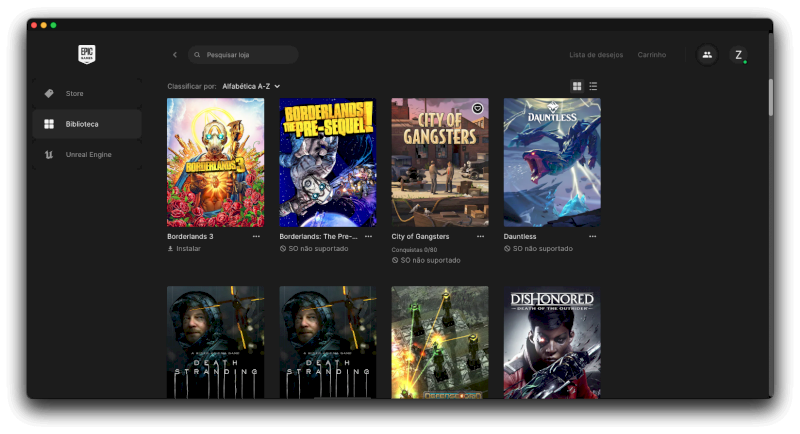The width and height of the screenshot is (800, 434).
Task: Click the Borderlands 3 title
Action: pos(190,237)
